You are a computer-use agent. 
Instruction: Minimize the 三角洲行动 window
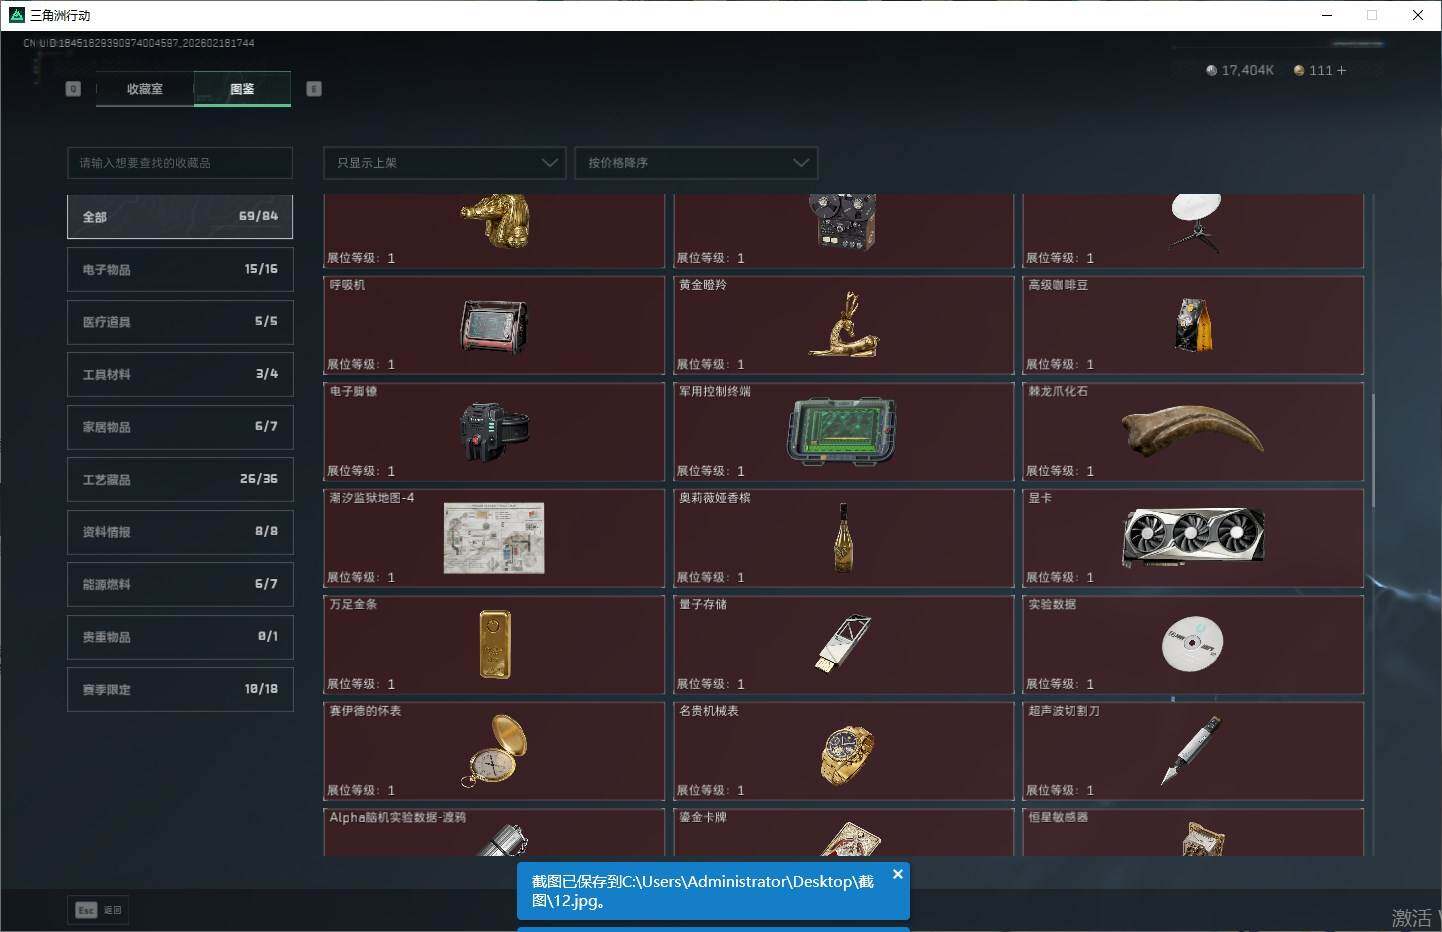tap(1327, 15)
